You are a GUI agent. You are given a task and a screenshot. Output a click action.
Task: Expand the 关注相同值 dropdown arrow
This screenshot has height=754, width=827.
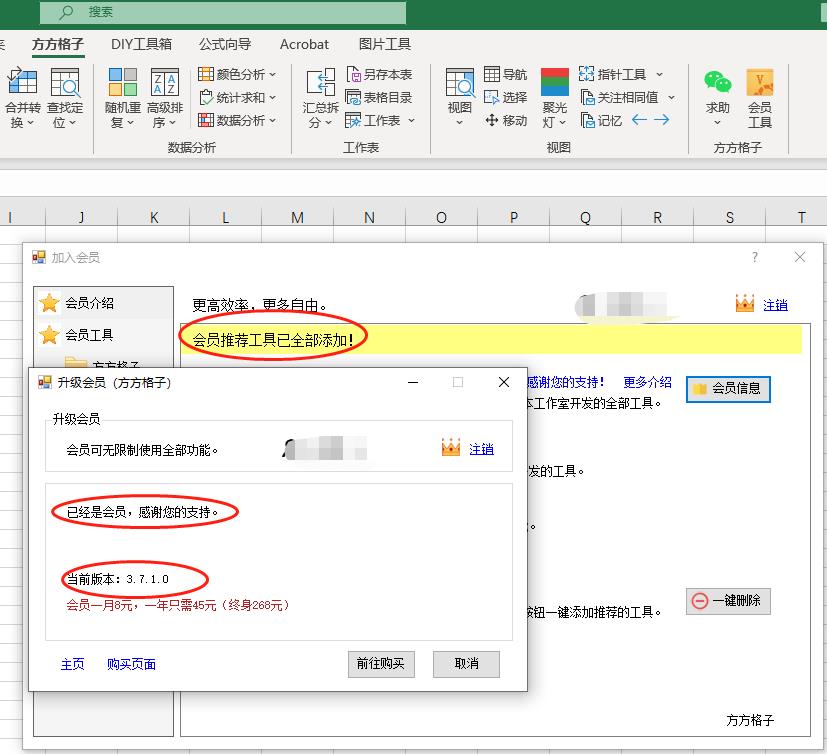[671, 98]
